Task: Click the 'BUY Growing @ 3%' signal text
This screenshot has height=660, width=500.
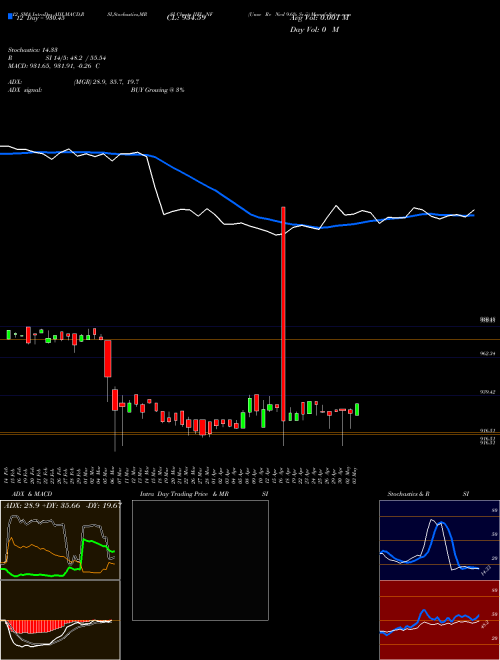Action: (157, 90)
